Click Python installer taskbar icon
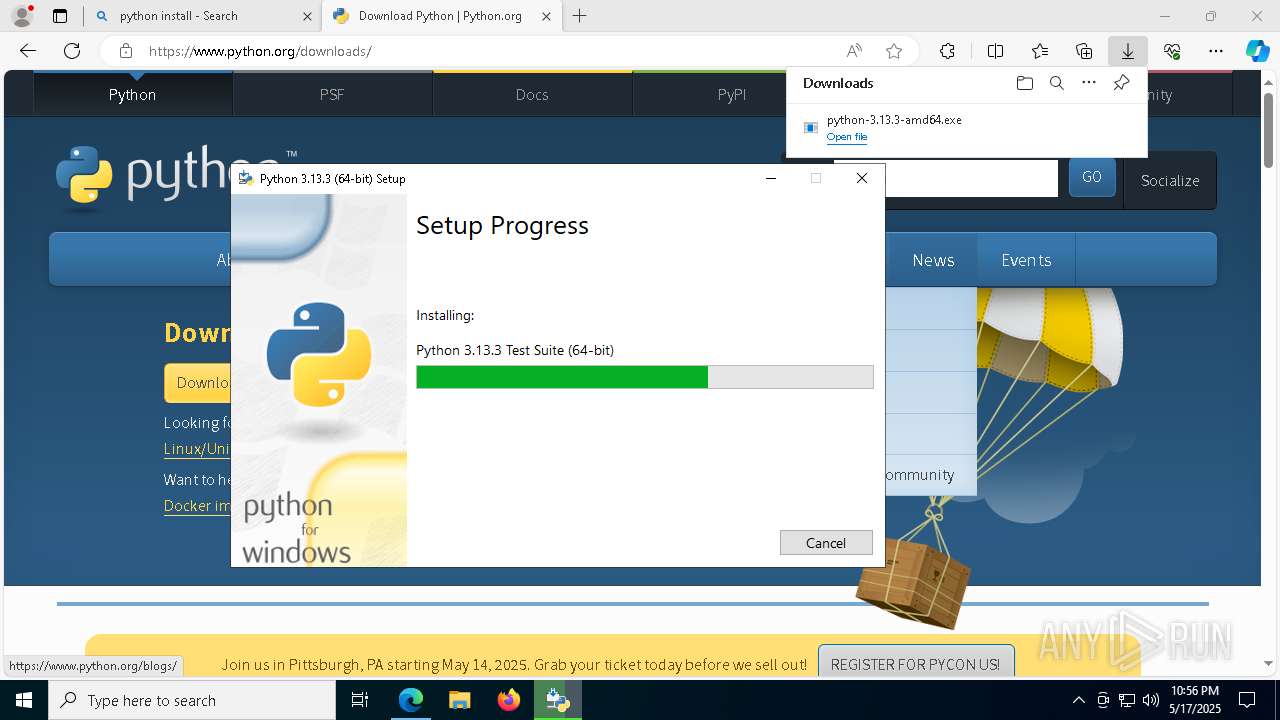 point(557,700)
